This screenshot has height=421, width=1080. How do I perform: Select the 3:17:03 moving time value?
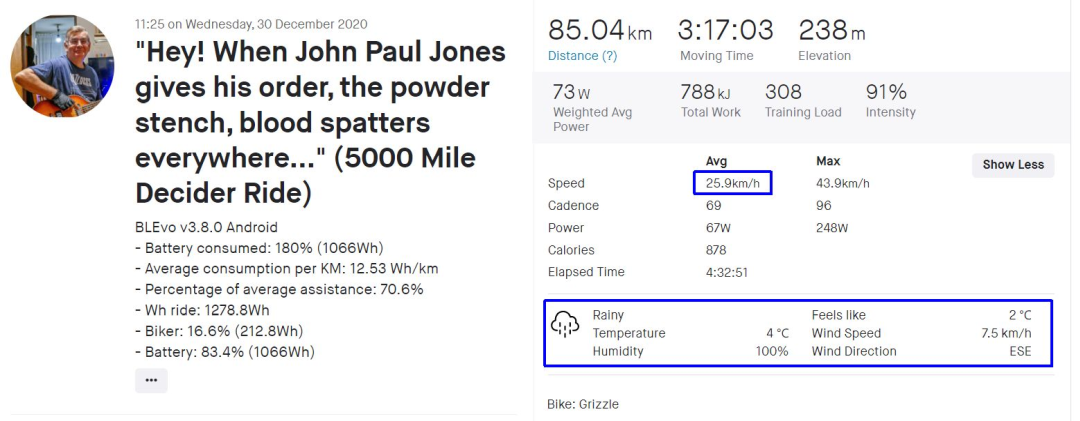pos(725,31)
